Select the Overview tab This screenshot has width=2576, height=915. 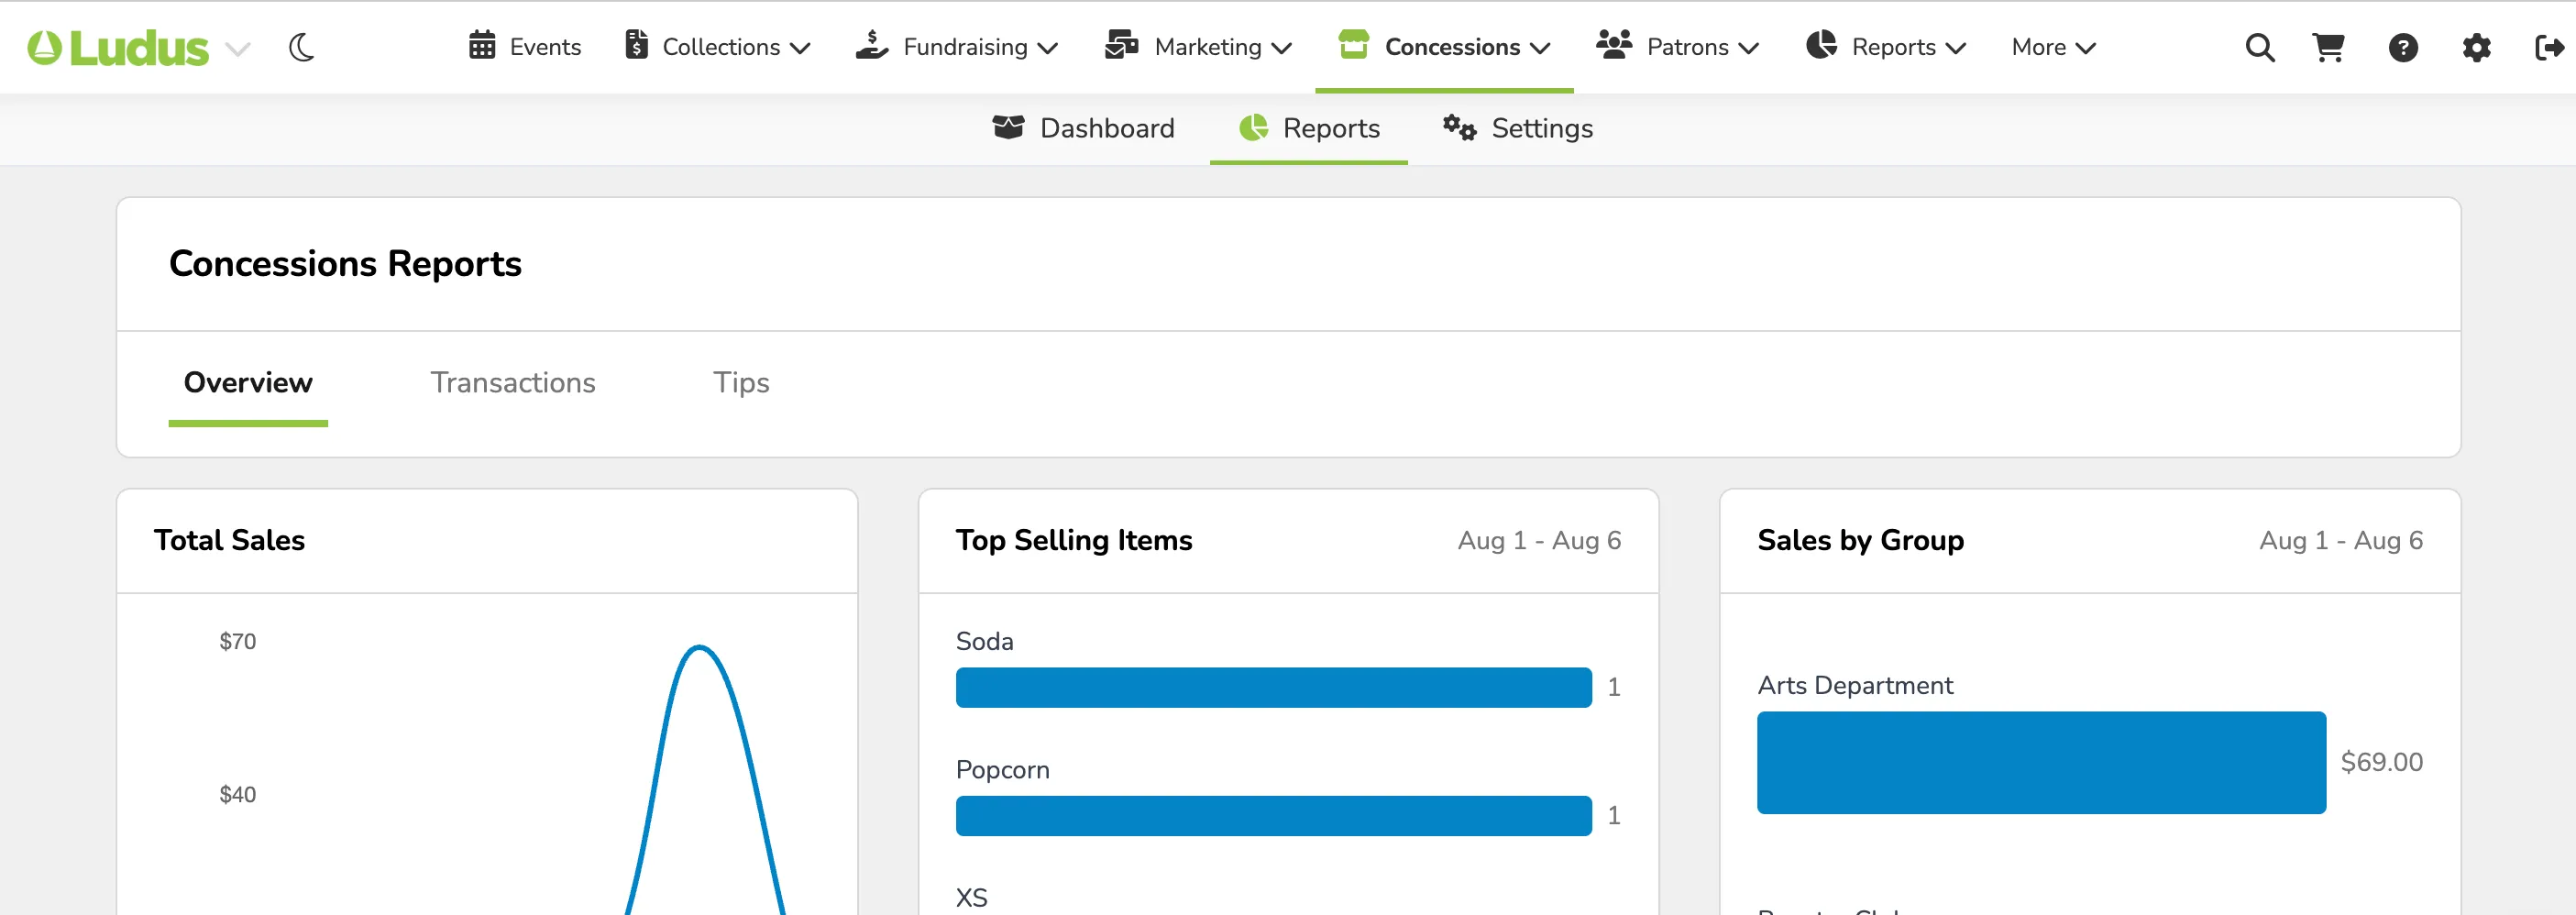click(x=248, y=382)
